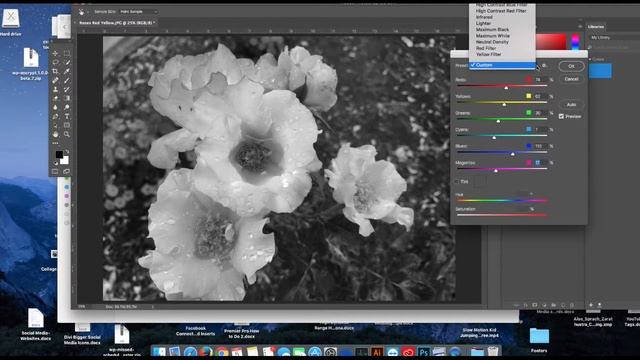This screenshot has width=640, height=360.
Task: Open preset options gear in Black & White dialog
Action: pyautogui.click(x=544, y=65)
